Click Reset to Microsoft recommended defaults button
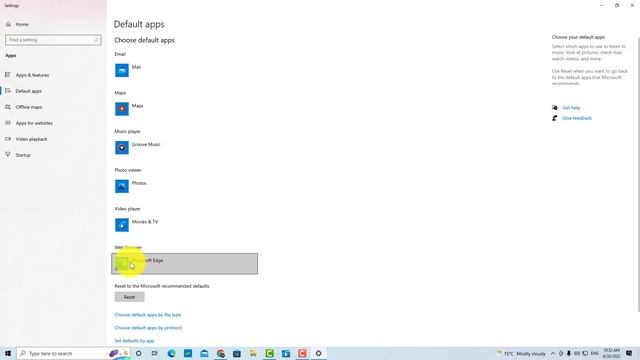640x360 pixels. (129, 297)
